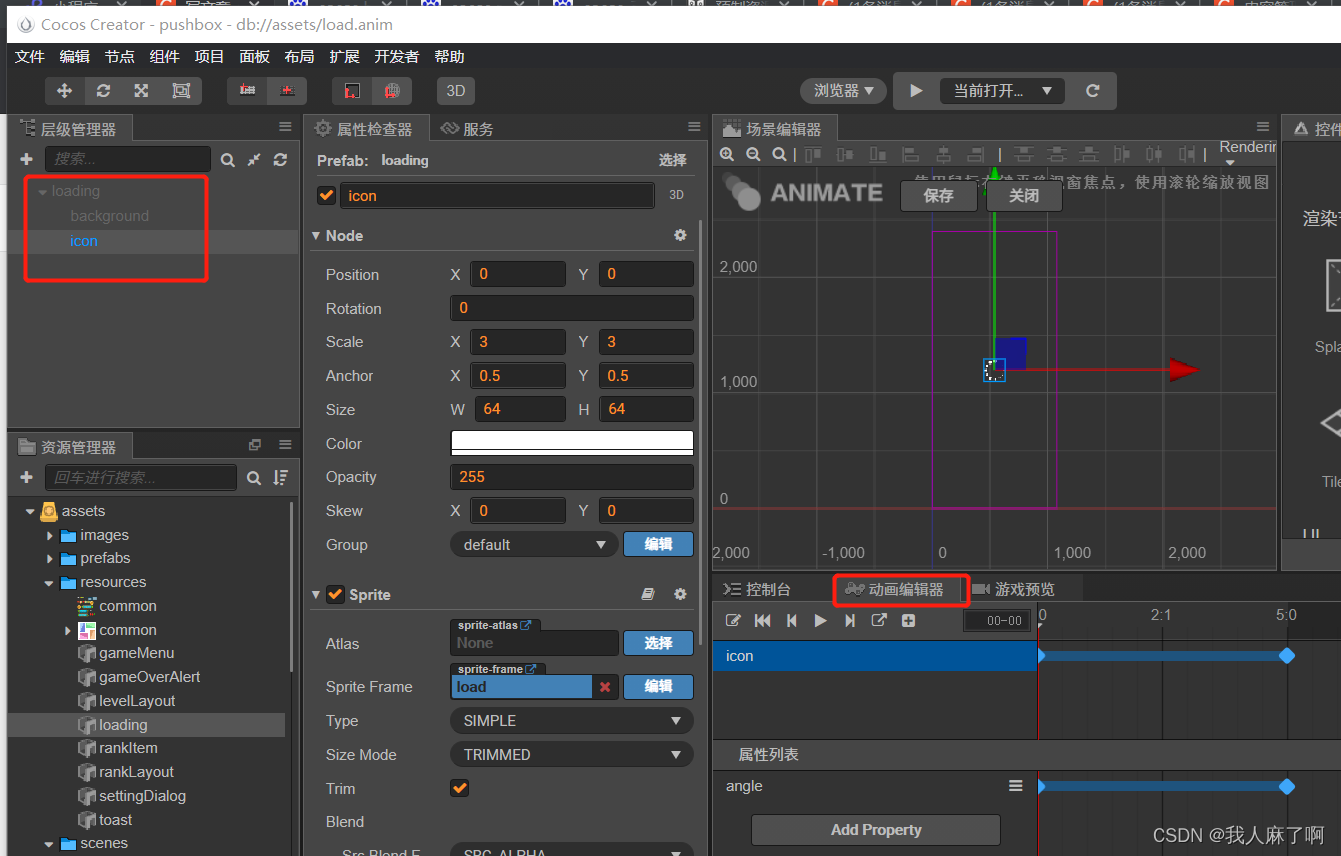Open the Node section gear settings
Viewport: 1341px width, 856px height.
[680, 235]
